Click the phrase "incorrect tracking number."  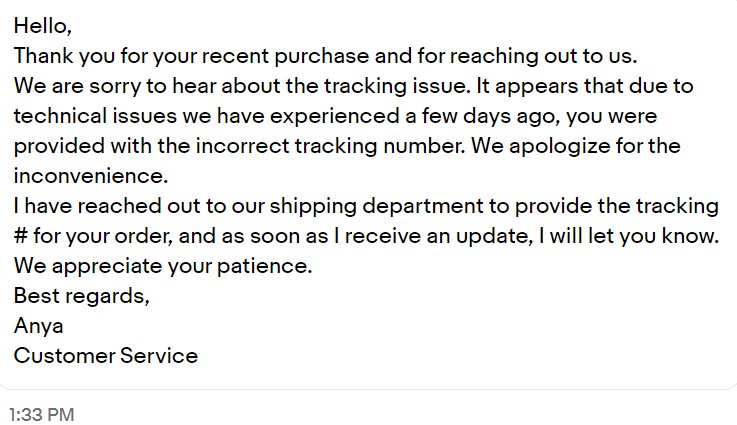[330, 146]
